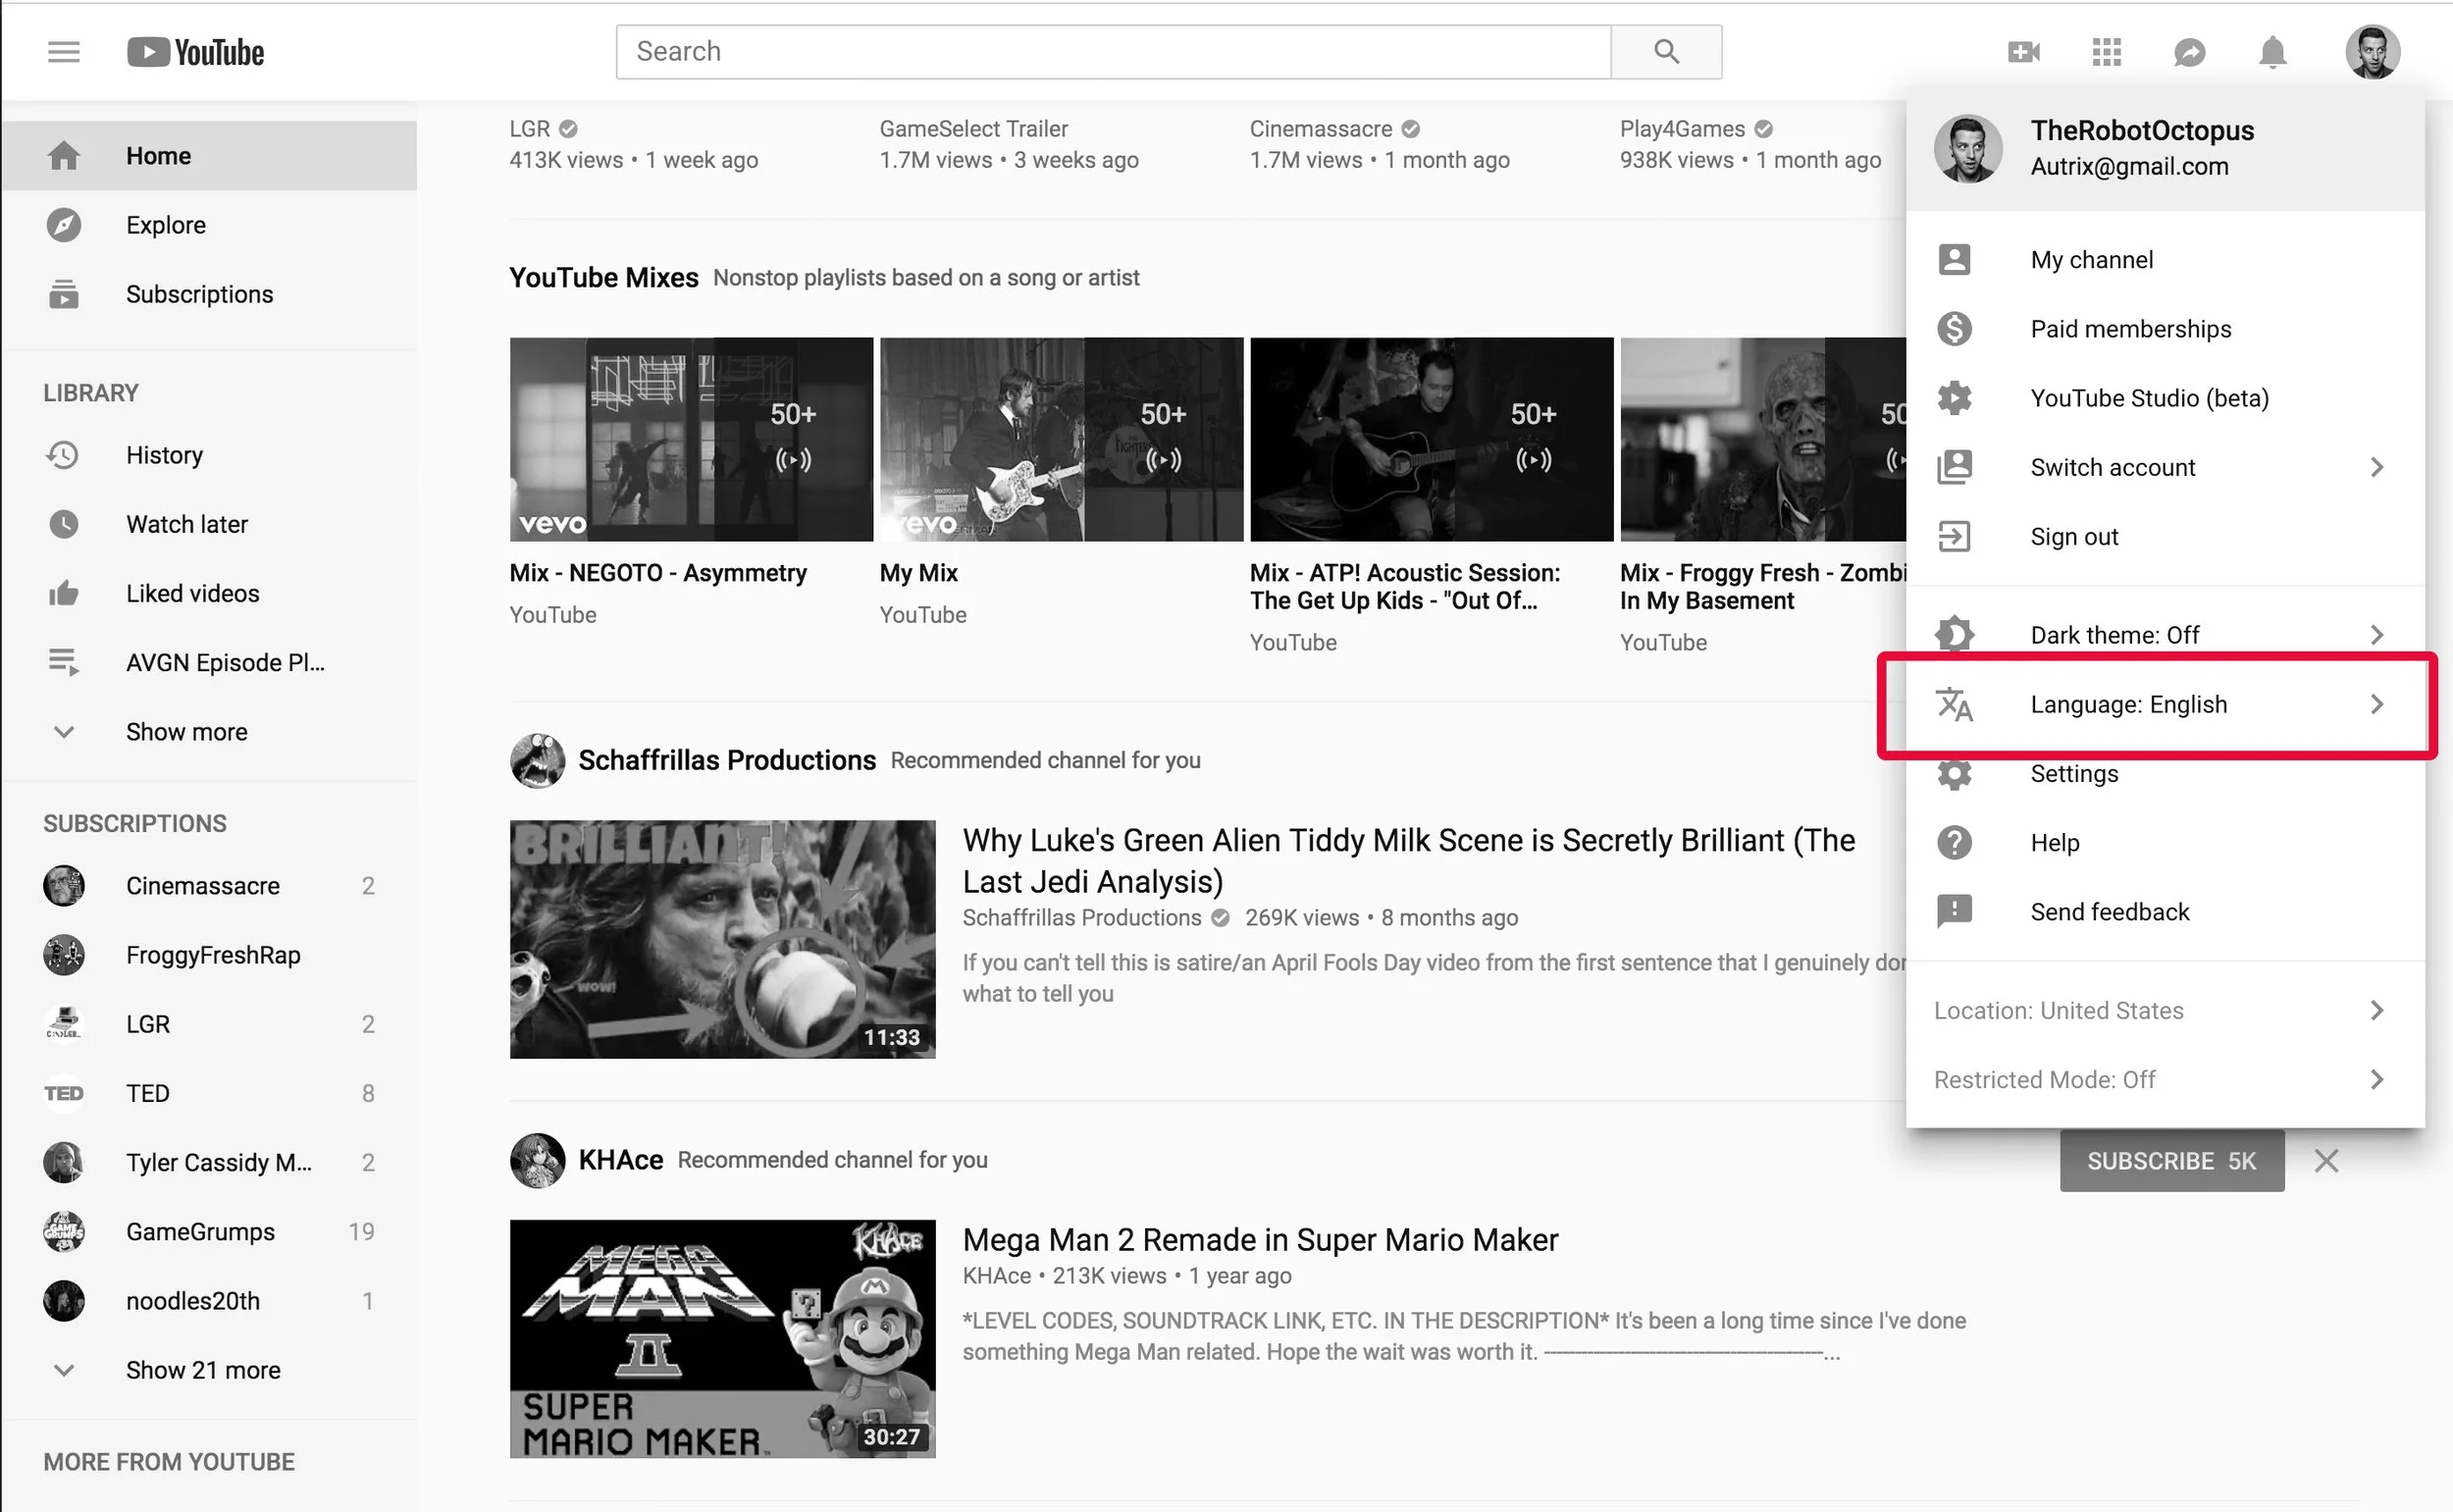Click the account avatar in top bar
This screenshot has width=2453, height=1512.
pos(2372,52)
